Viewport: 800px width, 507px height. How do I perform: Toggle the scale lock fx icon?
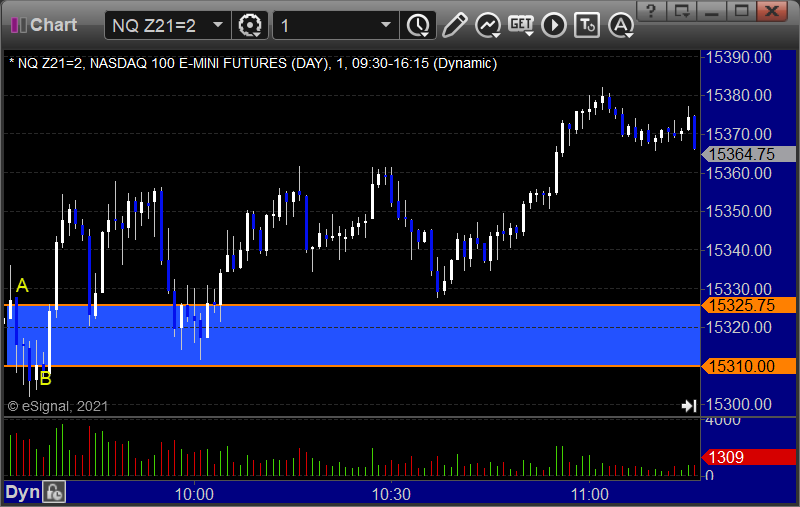(x=54, y=492)
